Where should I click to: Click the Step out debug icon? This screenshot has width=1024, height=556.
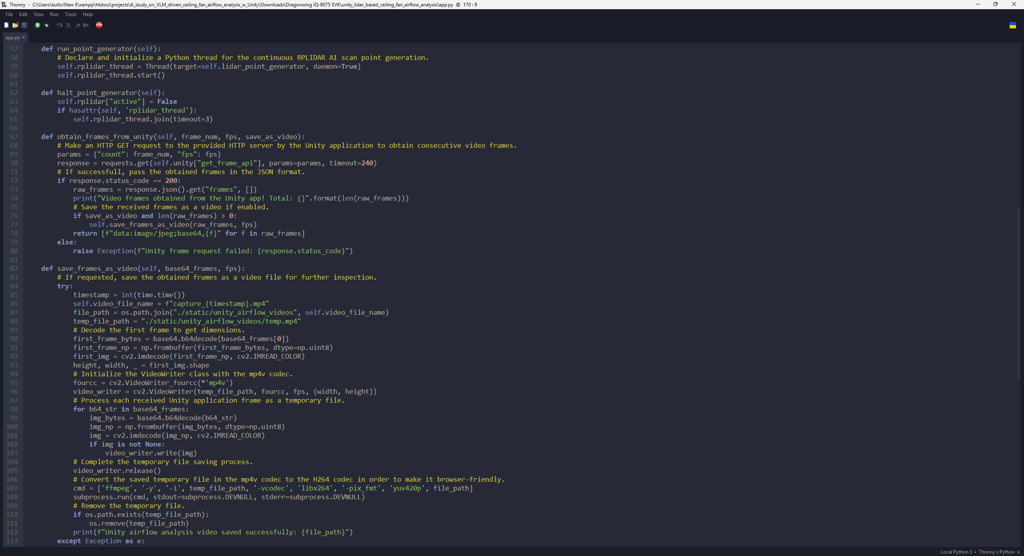click(77, 25)
